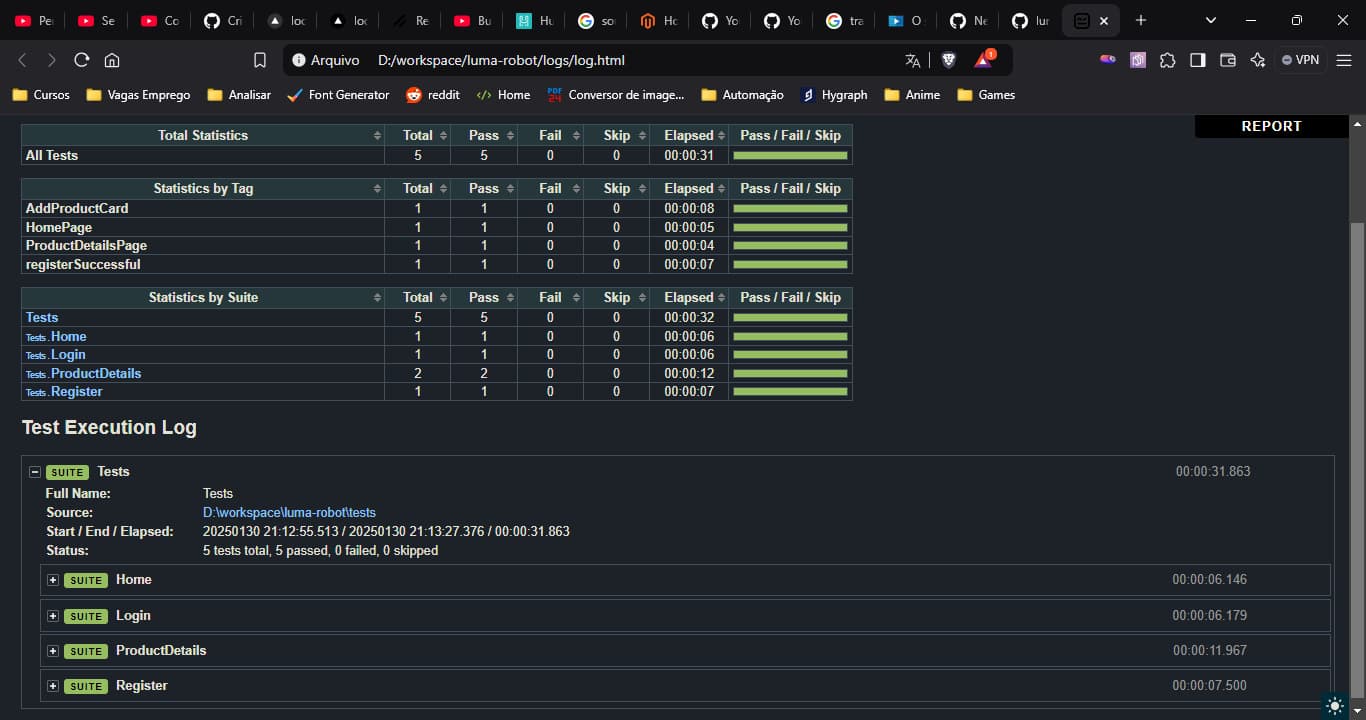Viewport: 1366px width, 720px height.
Task: Open the extensions puzzle icon
Action: (x=1167, y=60)
